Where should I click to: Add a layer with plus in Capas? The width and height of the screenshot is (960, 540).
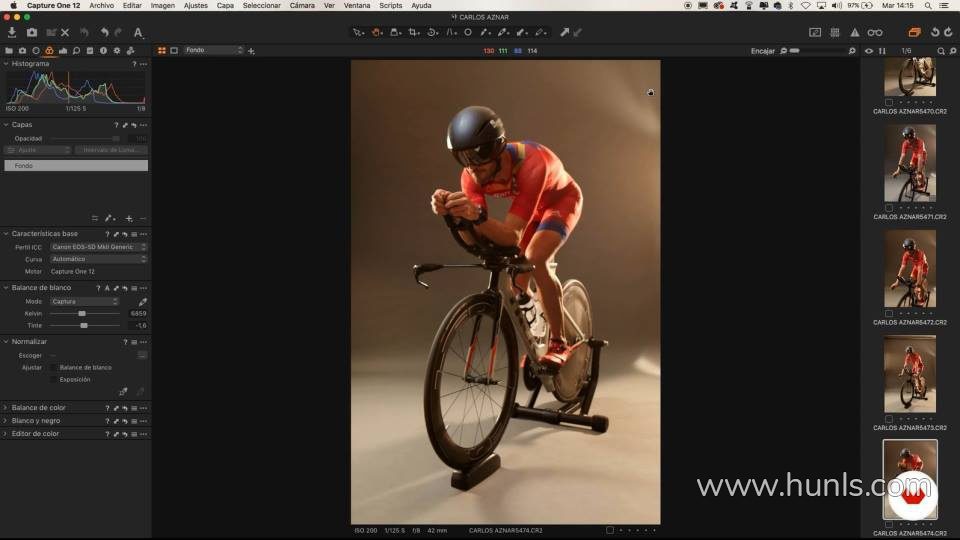129,219
